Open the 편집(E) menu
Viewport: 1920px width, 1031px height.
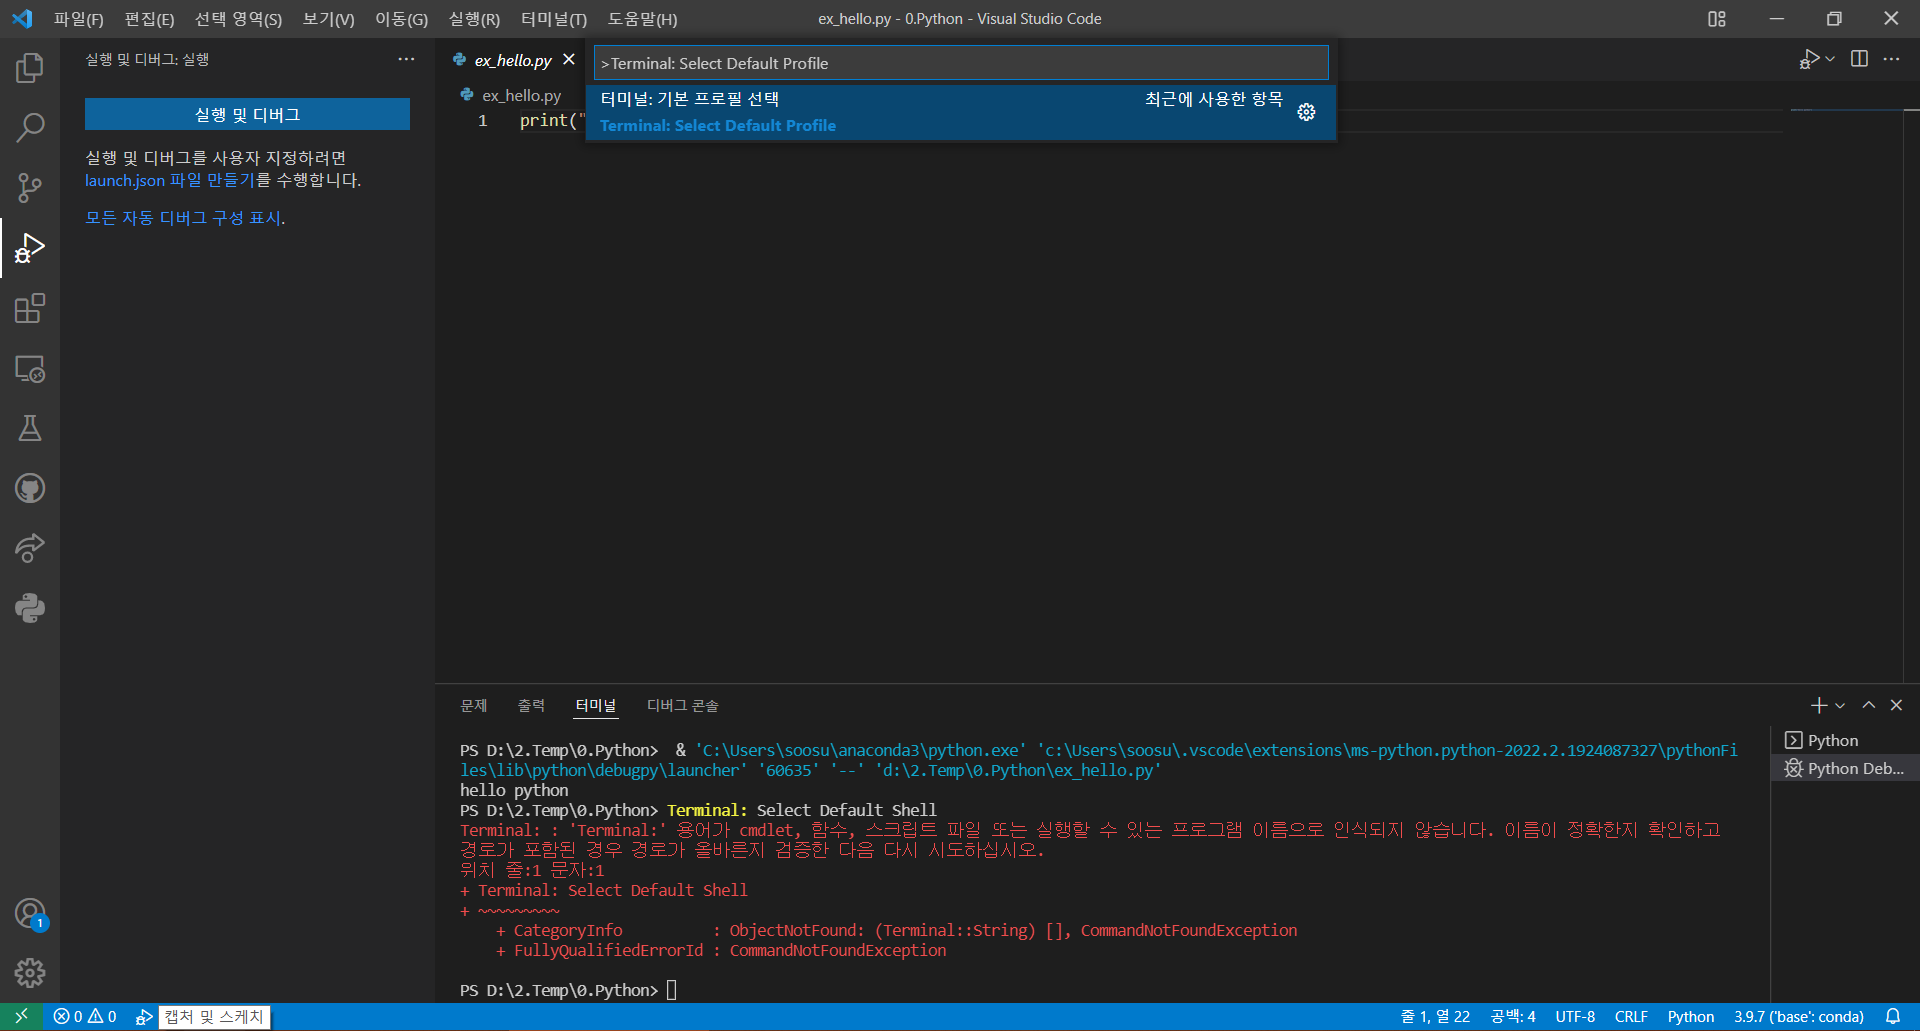pyautogui.click(x=149, y=19)
